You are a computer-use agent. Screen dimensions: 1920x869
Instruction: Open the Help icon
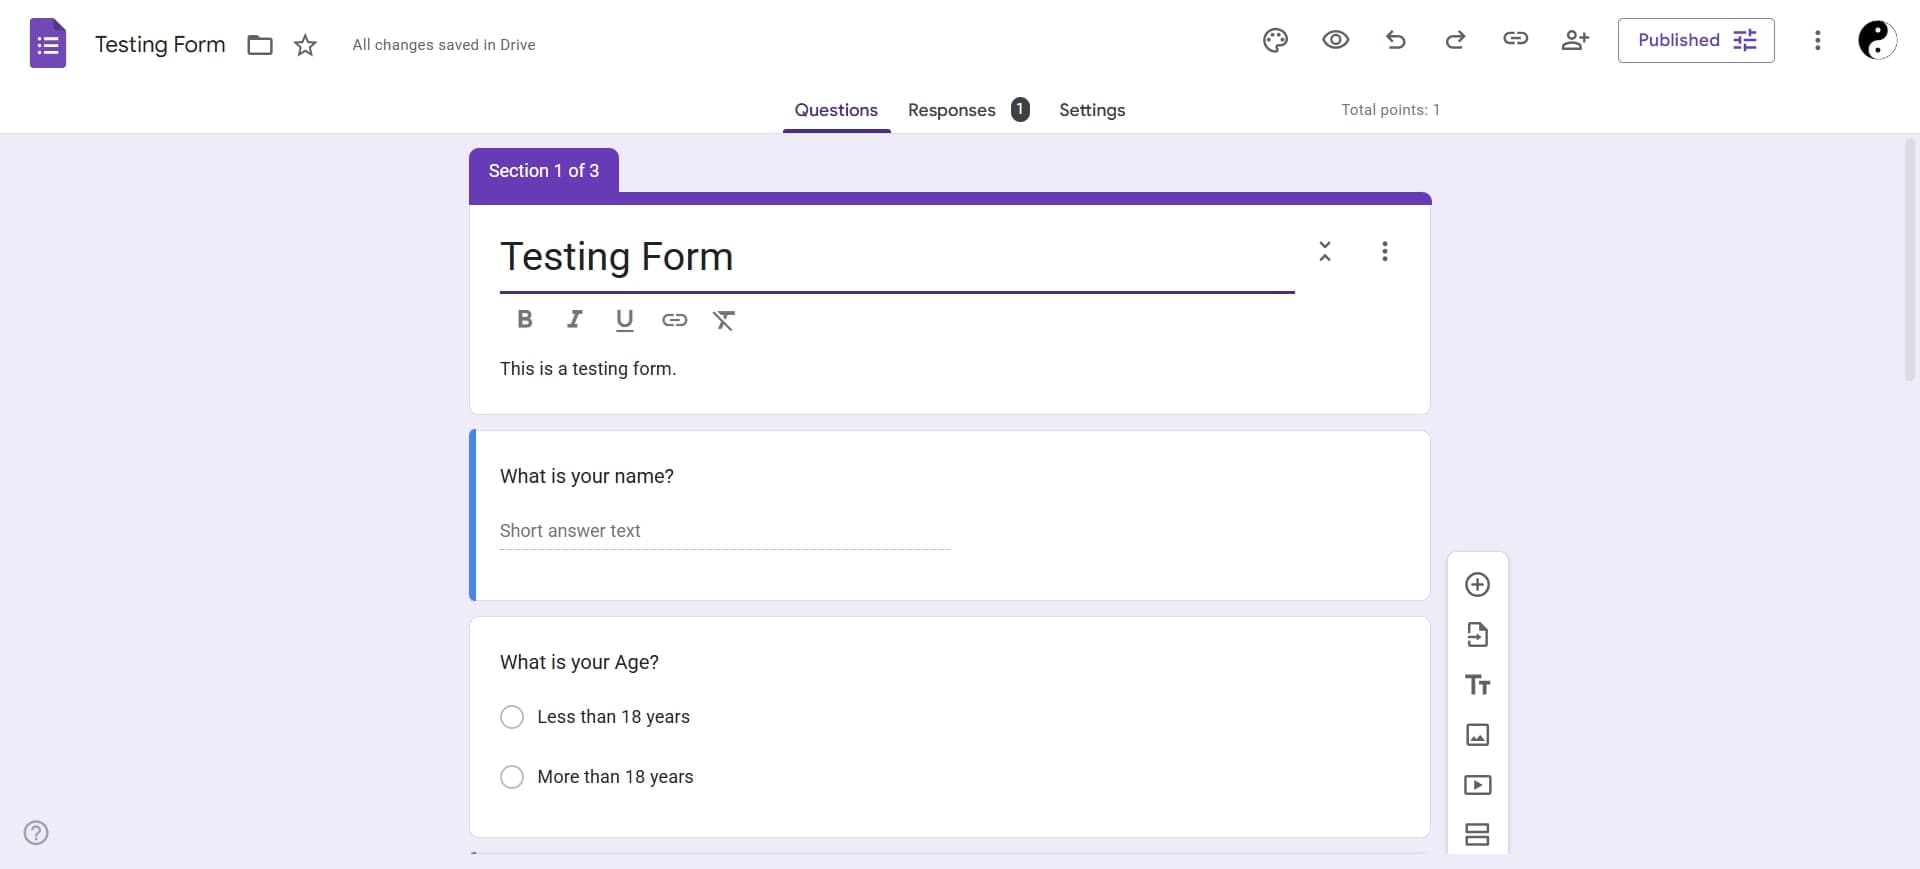(x=36, y=833)
